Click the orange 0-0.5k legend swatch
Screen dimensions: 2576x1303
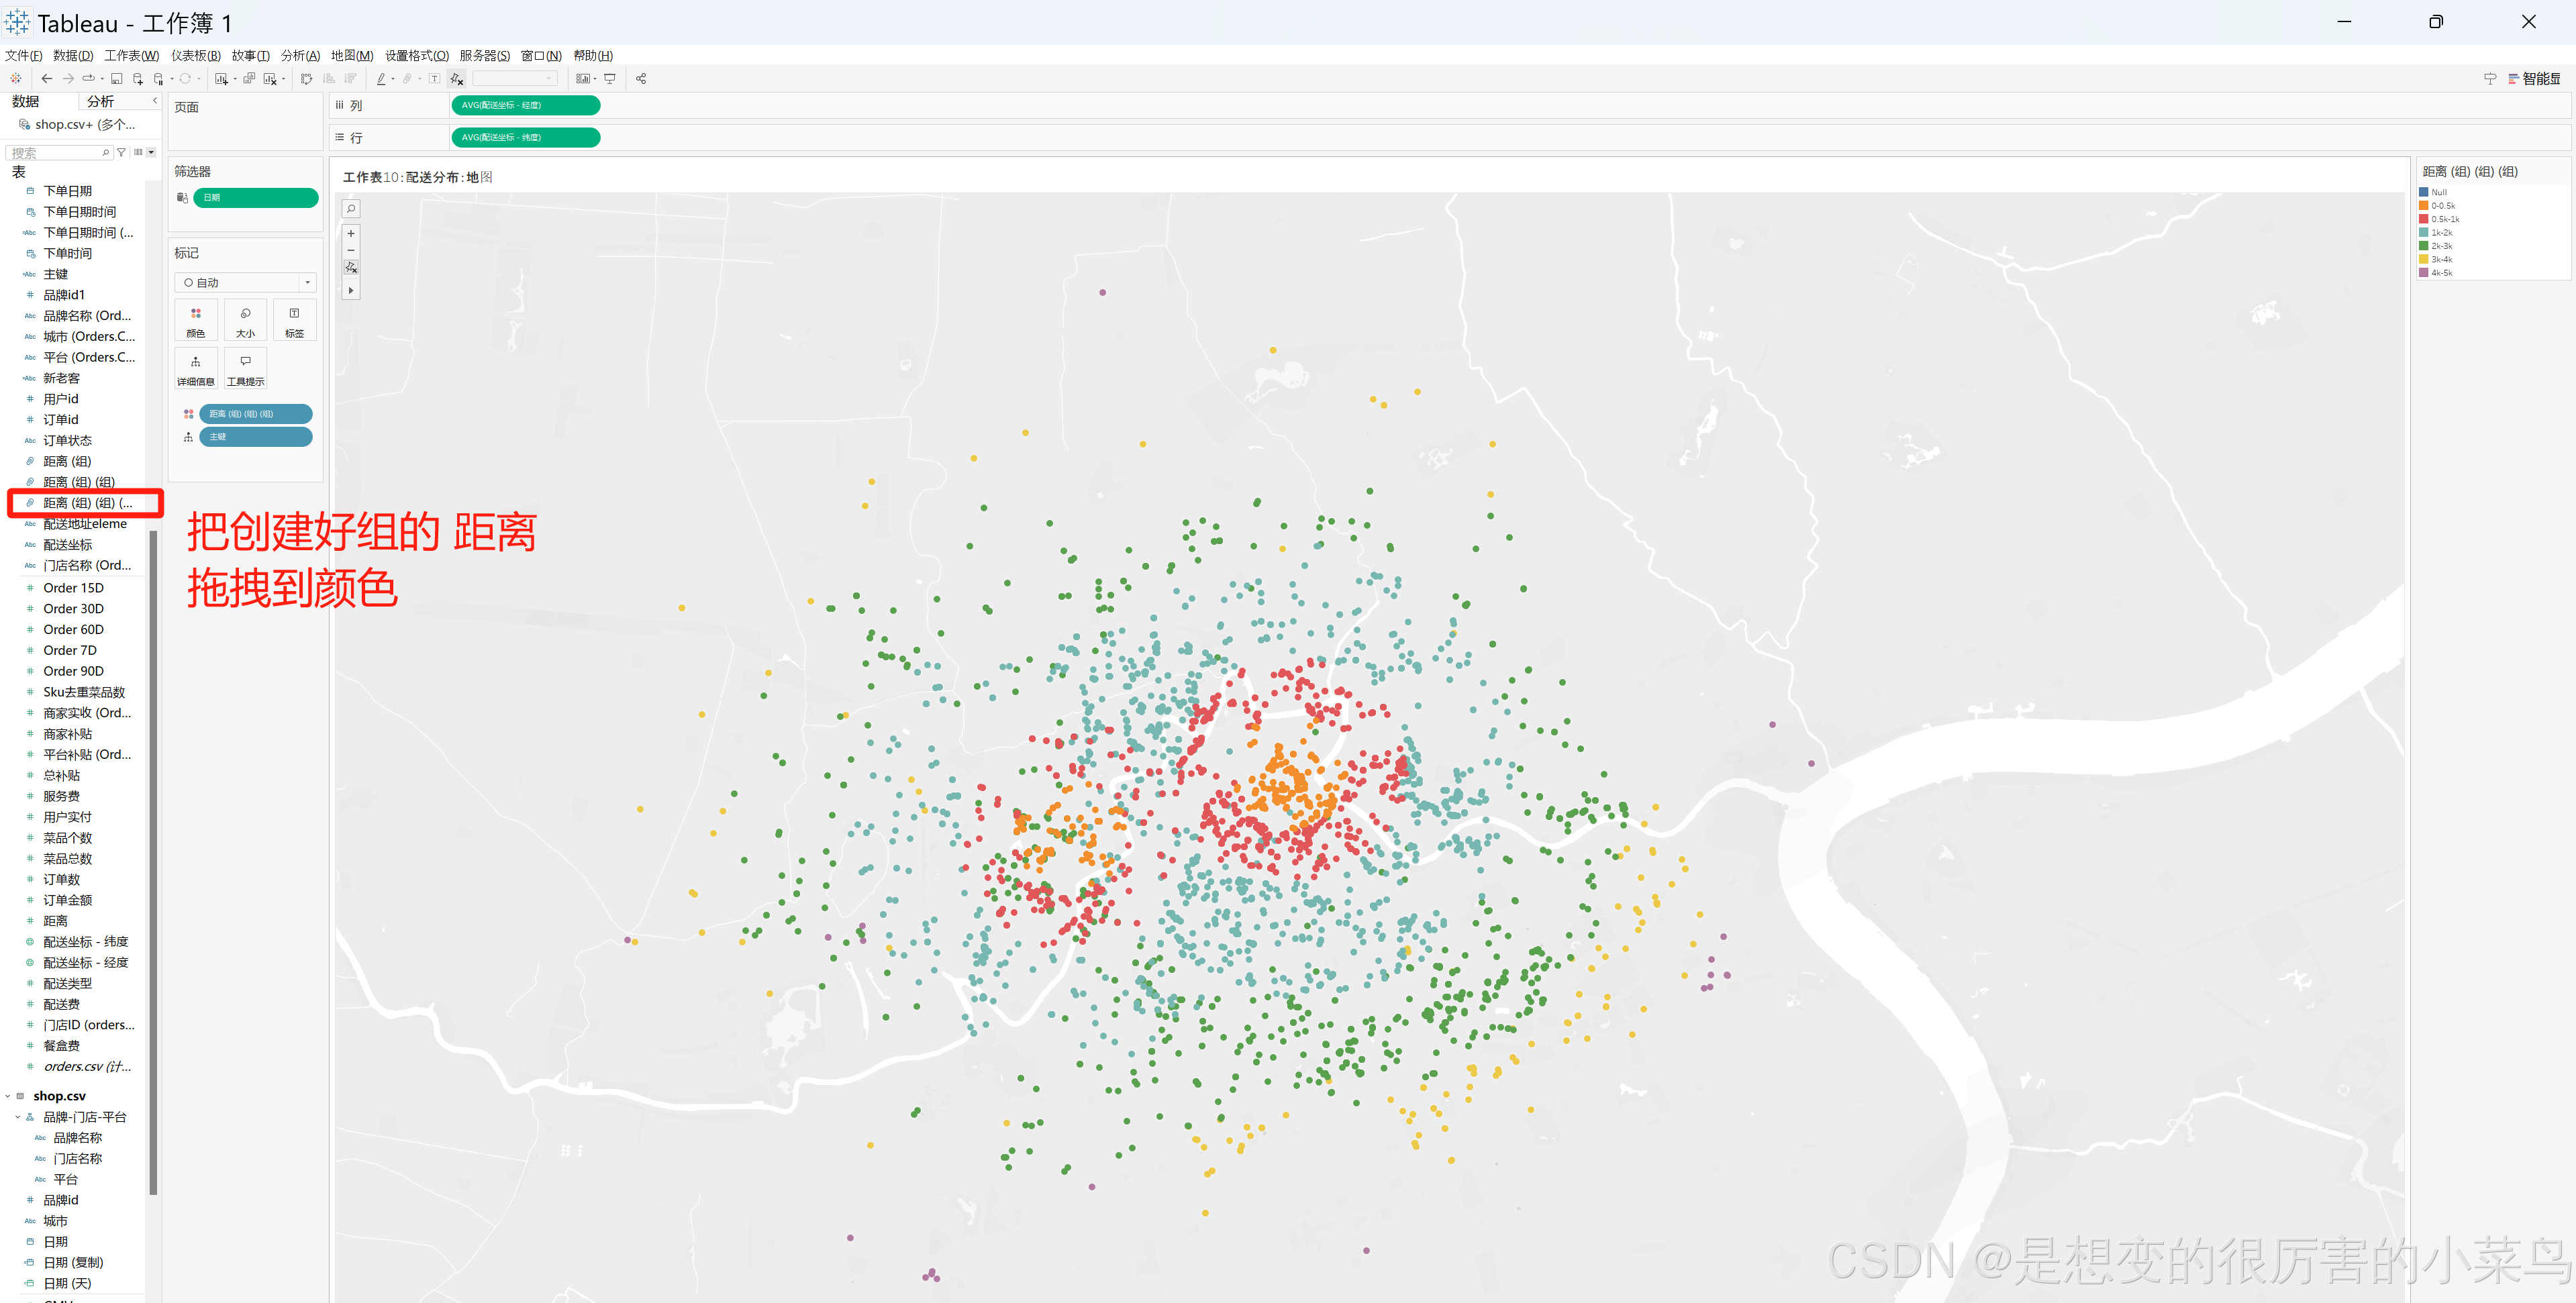(2423, 206)
